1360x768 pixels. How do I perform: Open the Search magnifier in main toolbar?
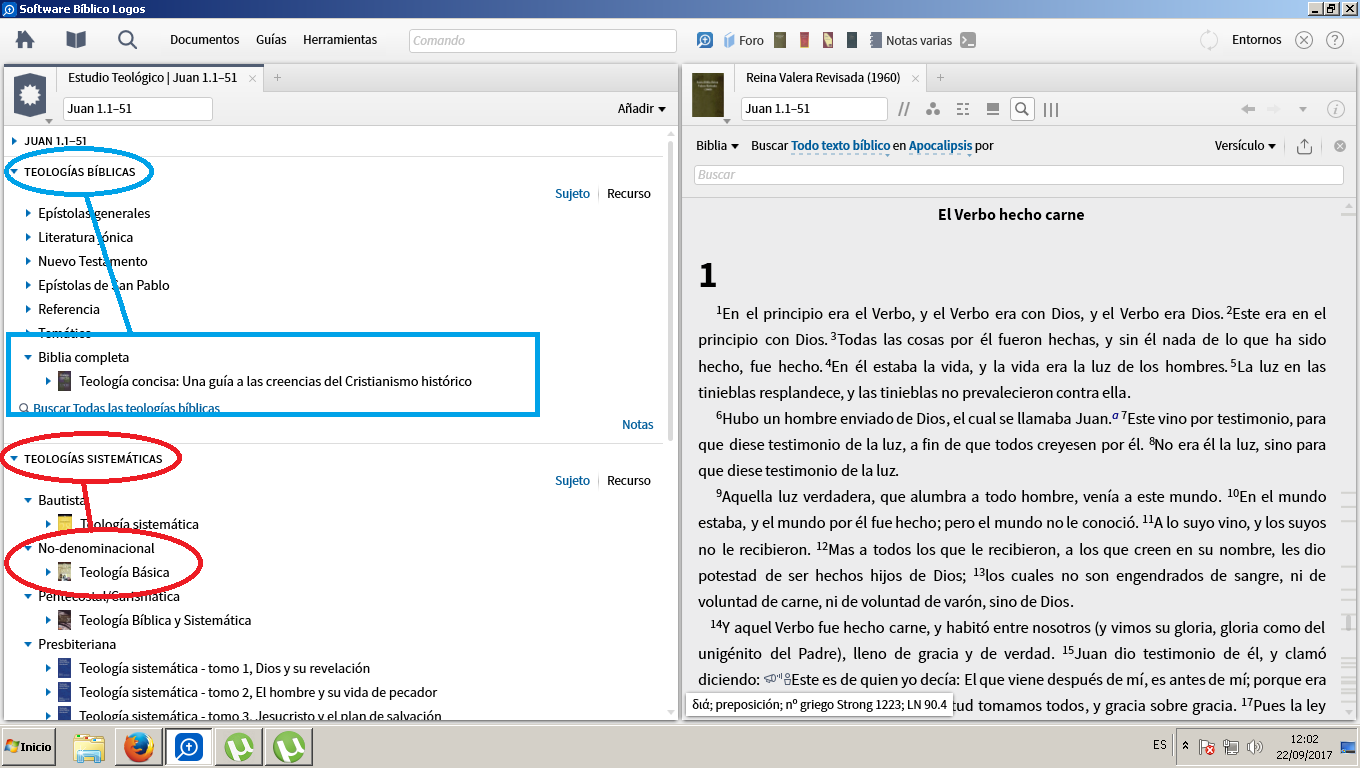pyautogui.click(x=127, y=40)
